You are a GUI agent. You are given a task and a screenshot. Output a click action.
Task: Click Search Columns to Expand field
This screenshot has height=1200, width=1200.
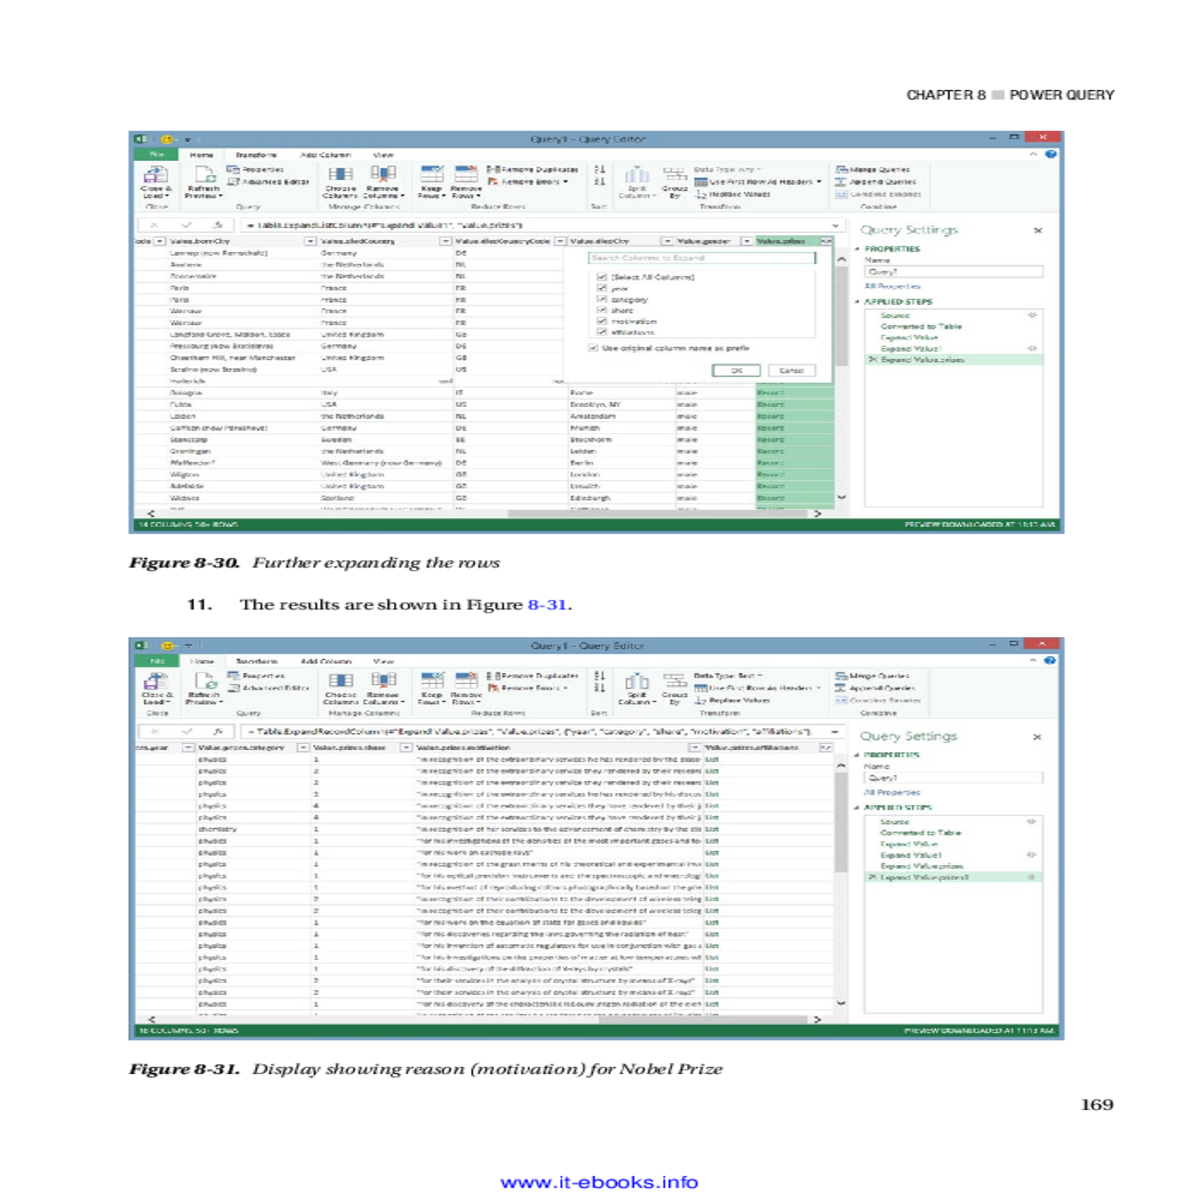[702, 258]
